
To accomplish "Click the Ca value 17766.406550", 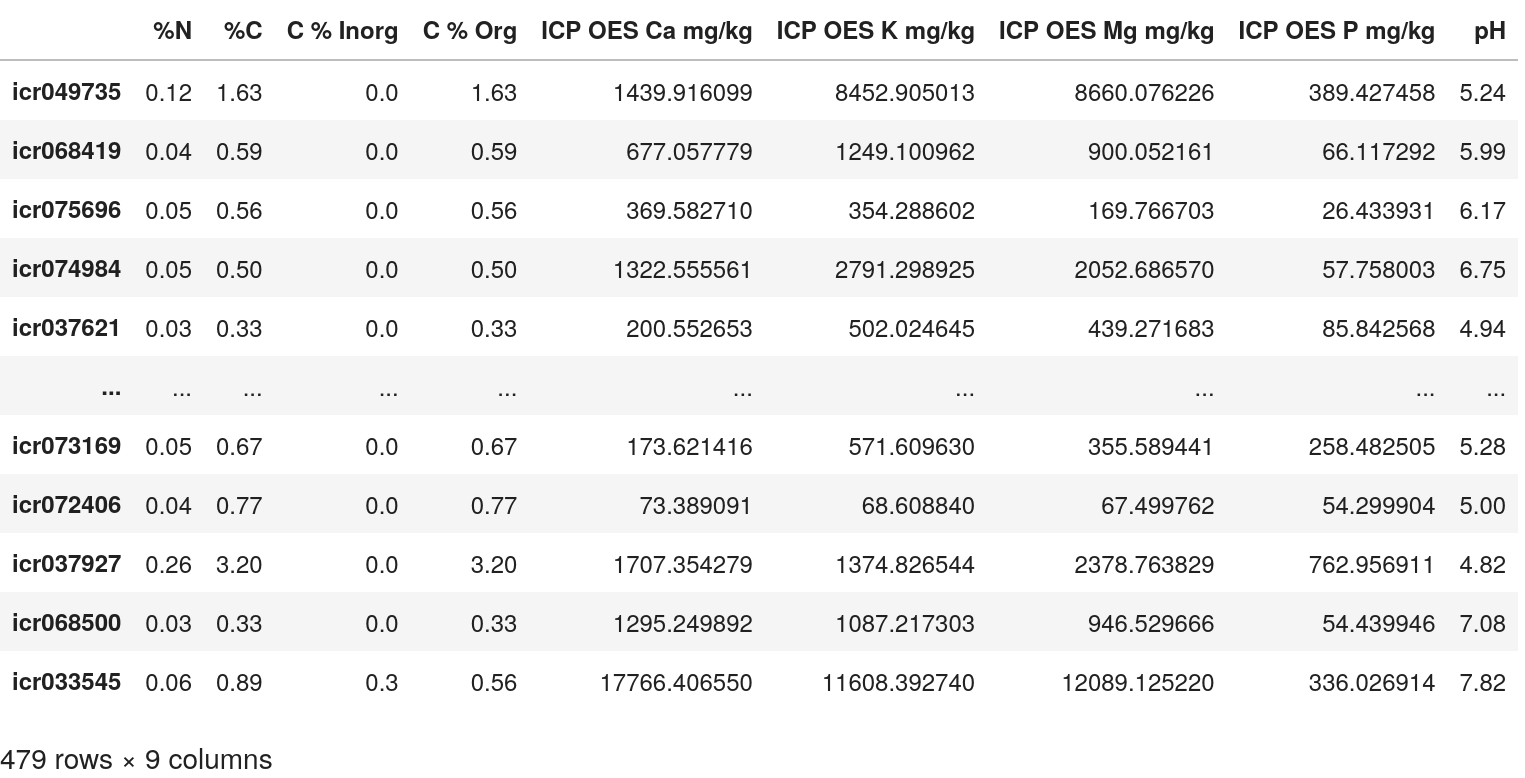I will point(676,683).
